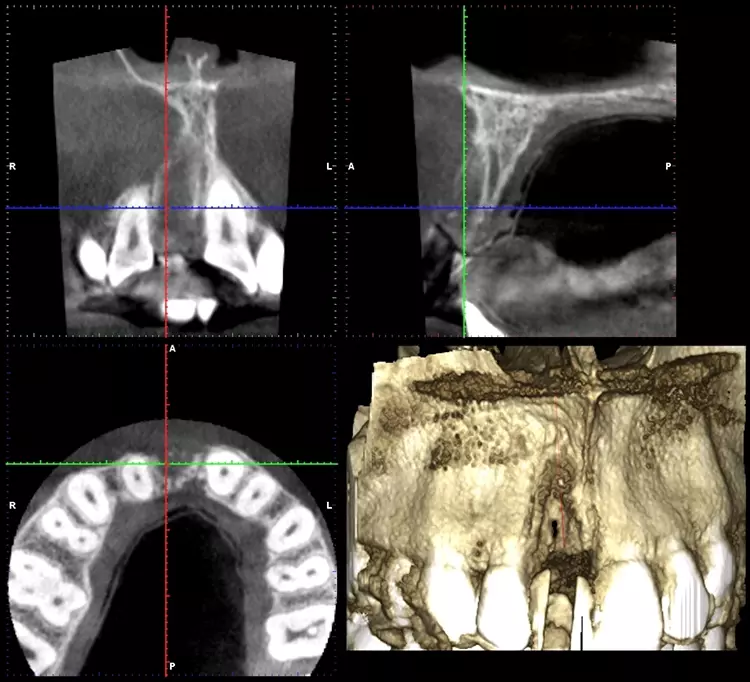Click the A orientation label in sagittal view
750x682 pixels.
[x=352, y=166]
